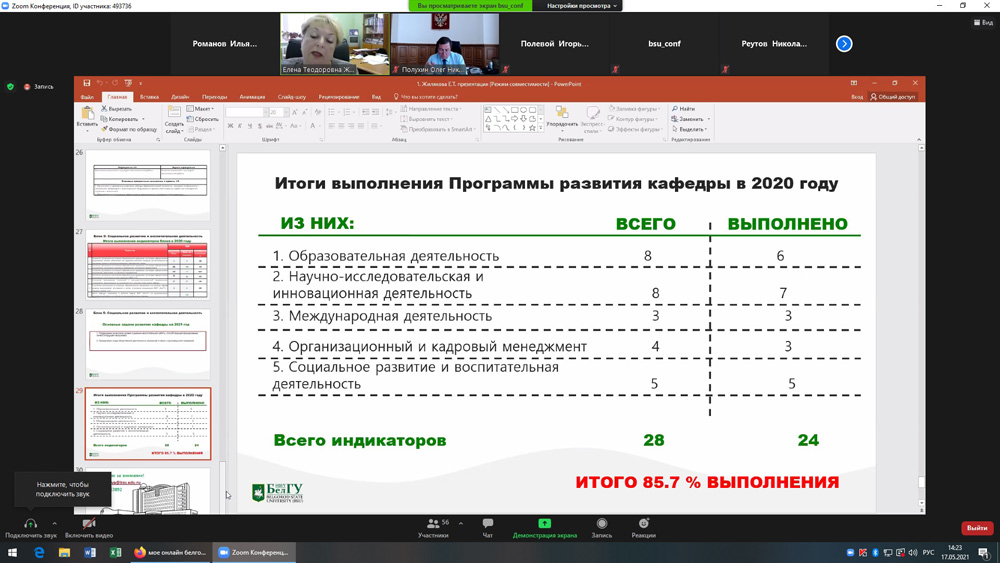Switch to the Анимация ribbon tab
Viewport: 1000px width, 563px height.
click(252, 97)
